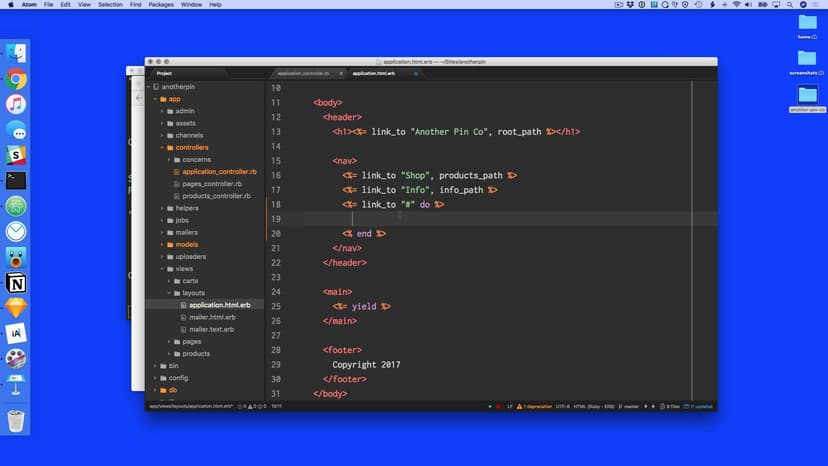Open the Packages menu
The image size is (828, 466).
coord(160,5)
